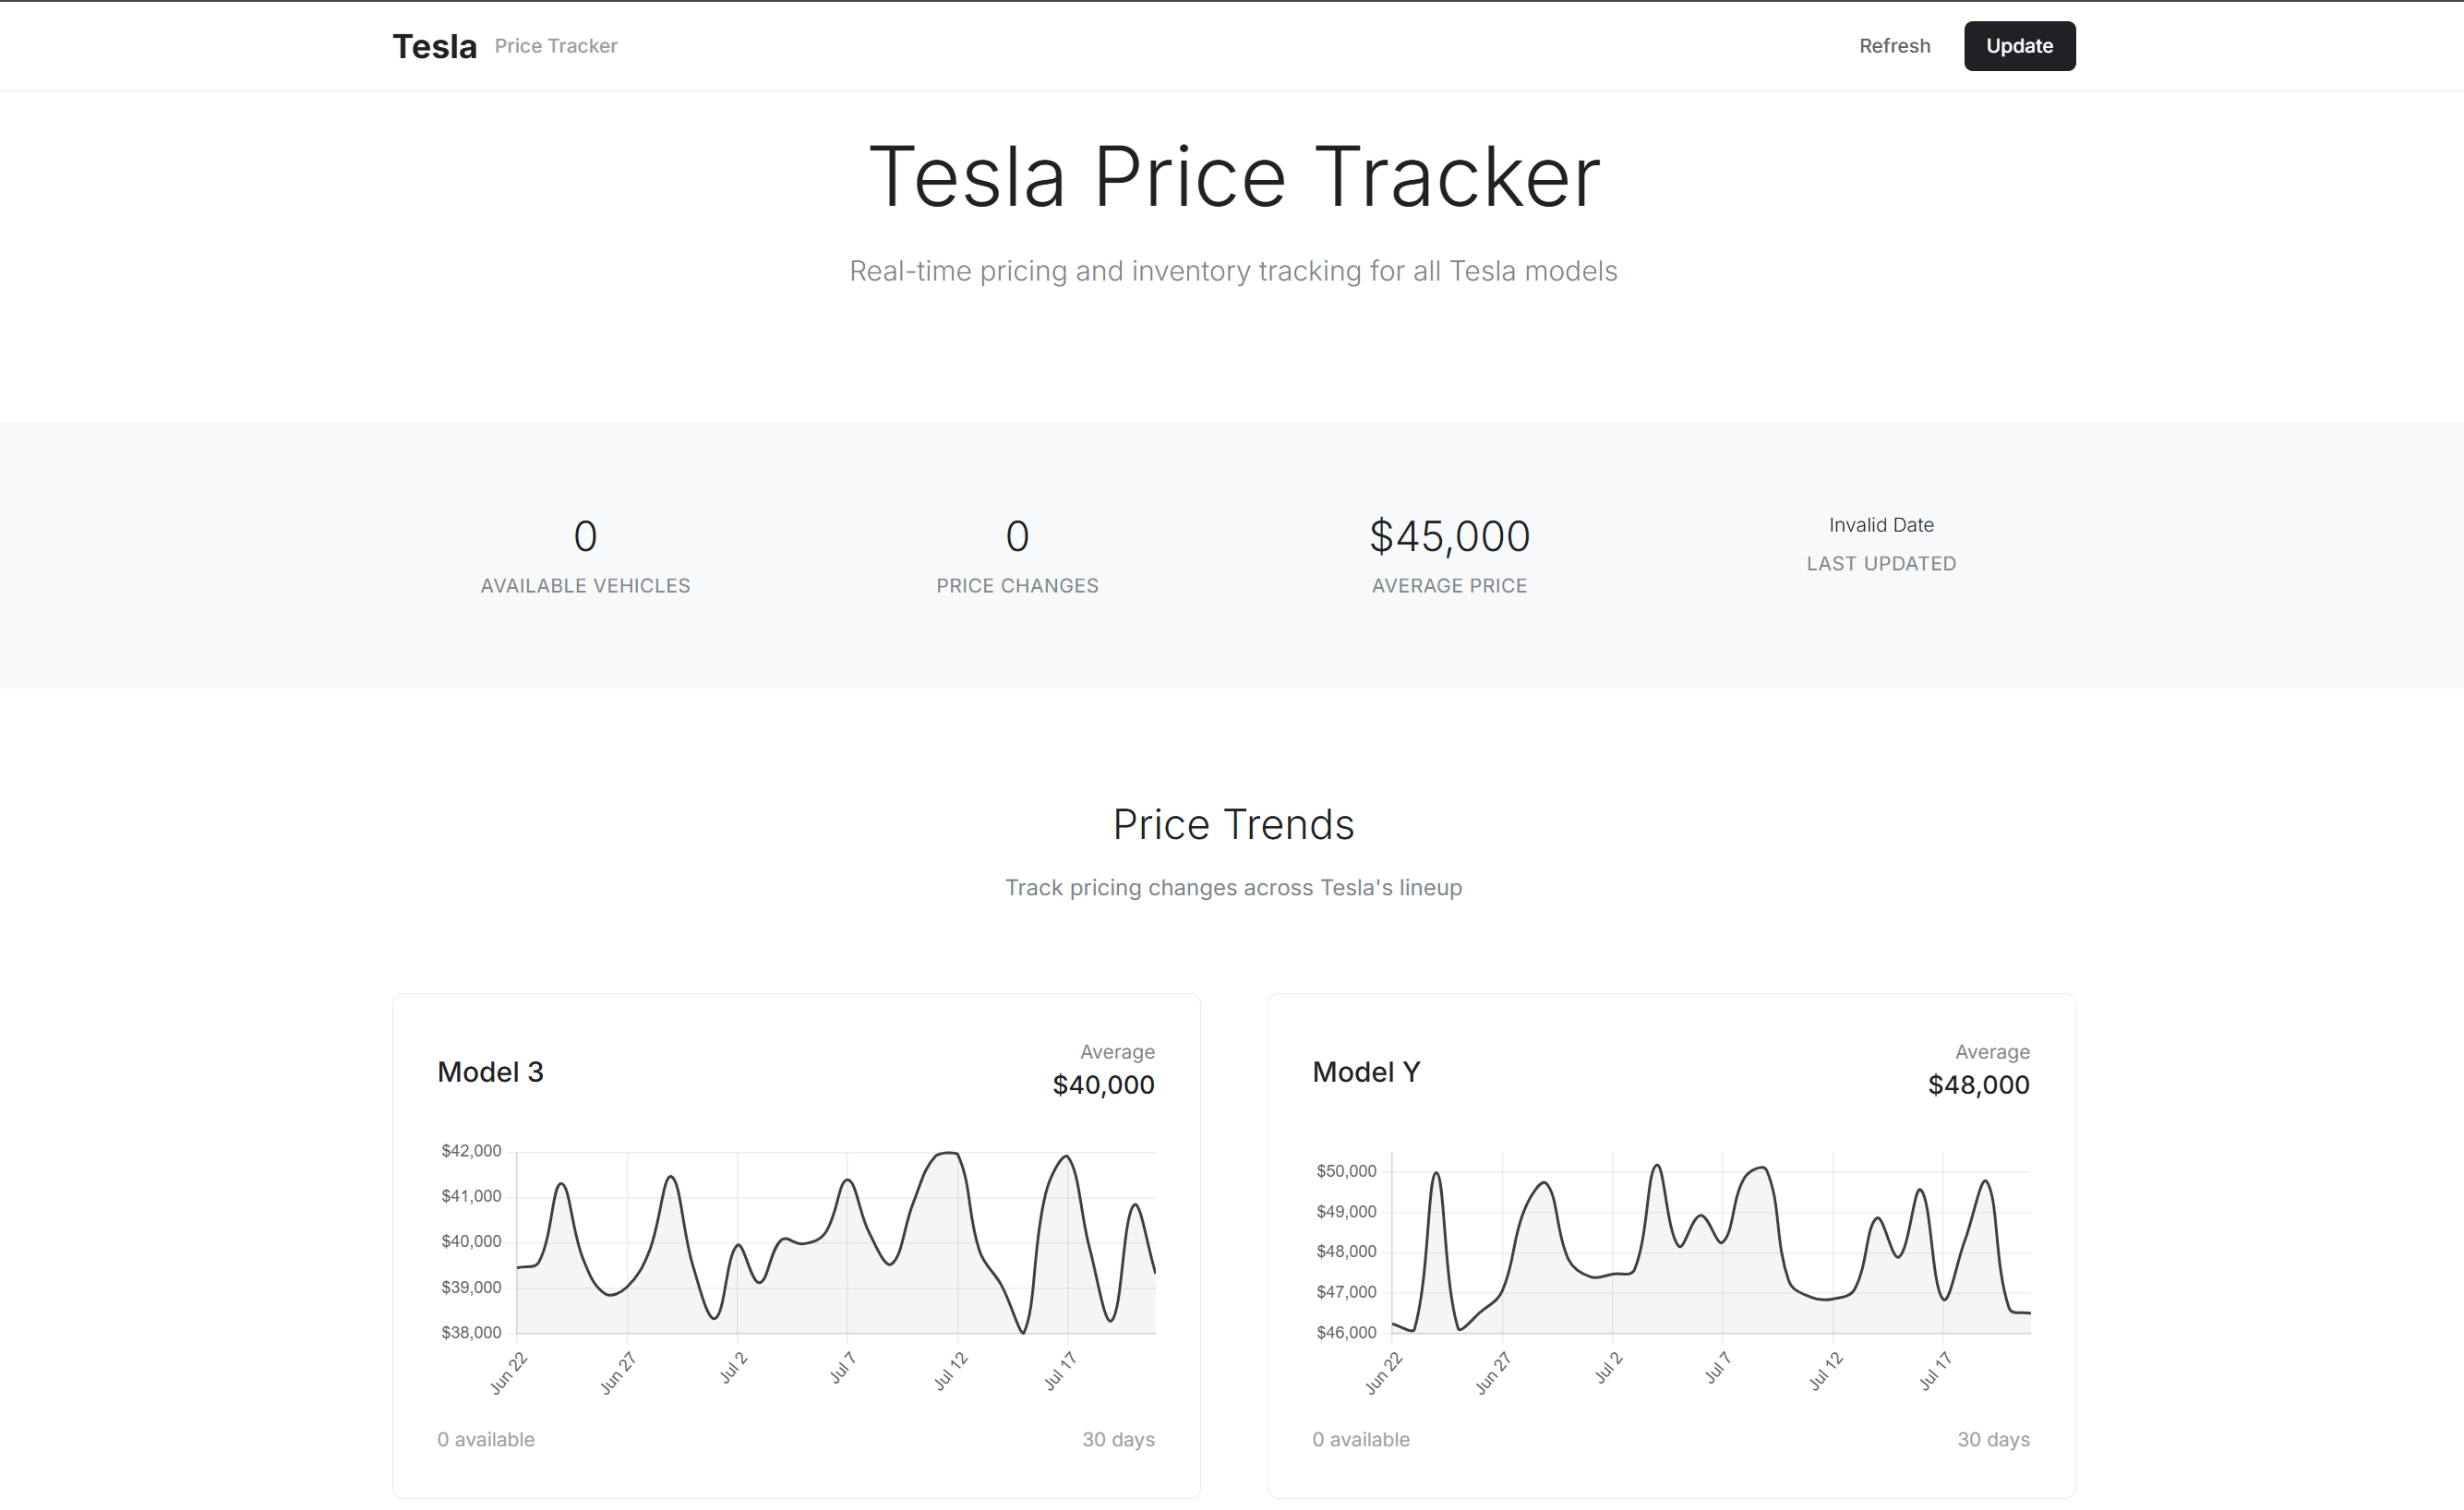Click the Model 3 0 available text

coord(486,1440)
